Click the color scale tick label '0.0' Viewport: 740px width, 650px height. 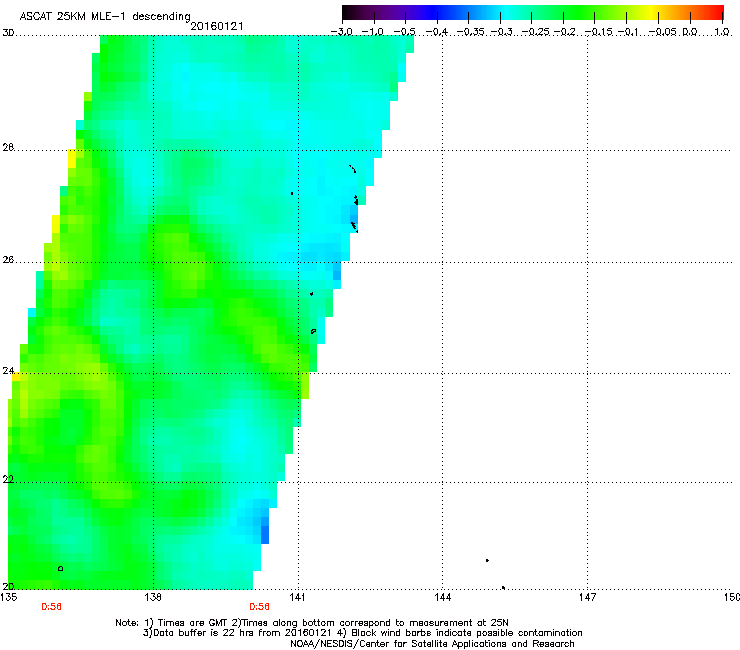tap(690, 32)
